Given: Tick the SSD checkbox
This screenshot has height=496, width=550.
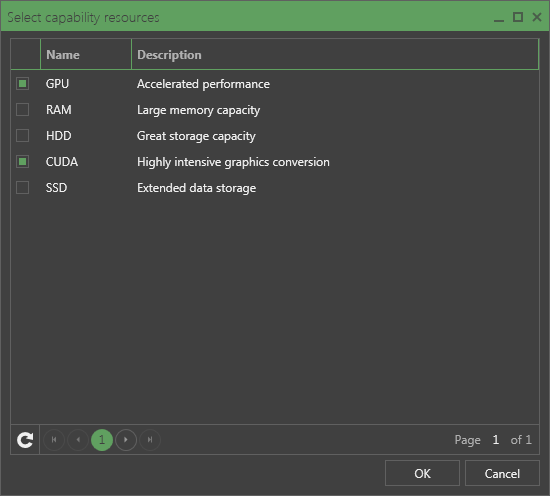Looking at the screenshot, I should click(x=22, y=187).
